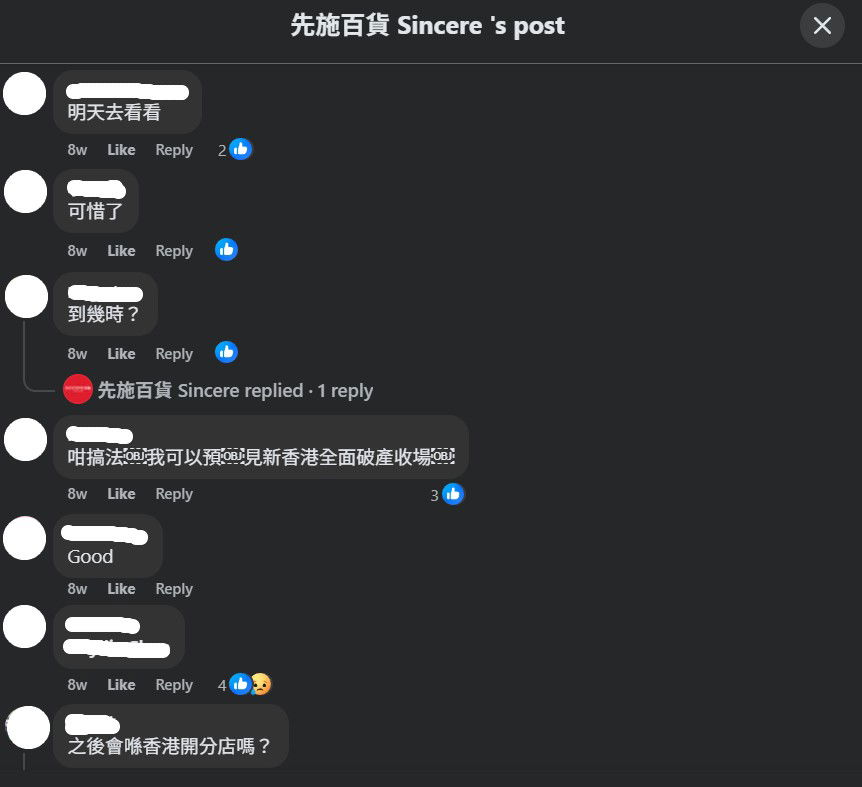The image size is (862, 787).
Task: Click thumbs-up reaction icon on 可惜了 comment
Action: [x=226, y=250]
